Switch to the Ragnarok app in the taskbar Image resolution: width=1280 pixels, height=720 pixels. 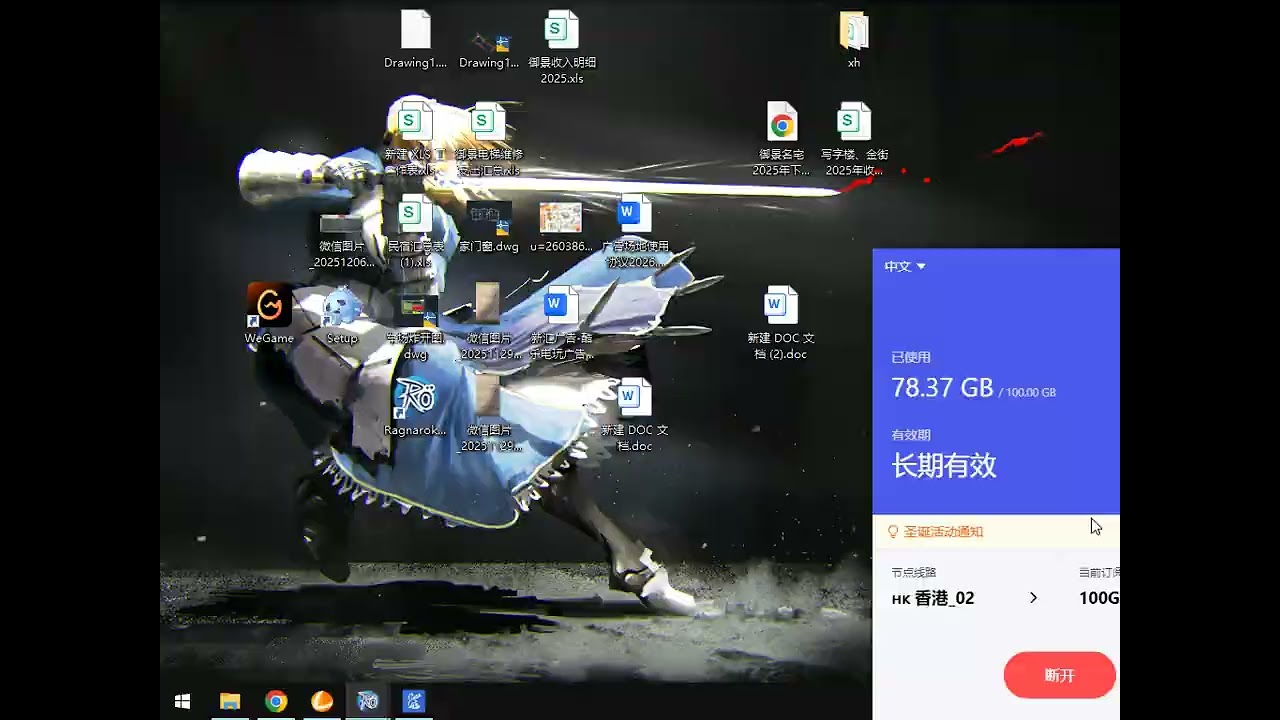pyautogui.click(x=368, y=702)
